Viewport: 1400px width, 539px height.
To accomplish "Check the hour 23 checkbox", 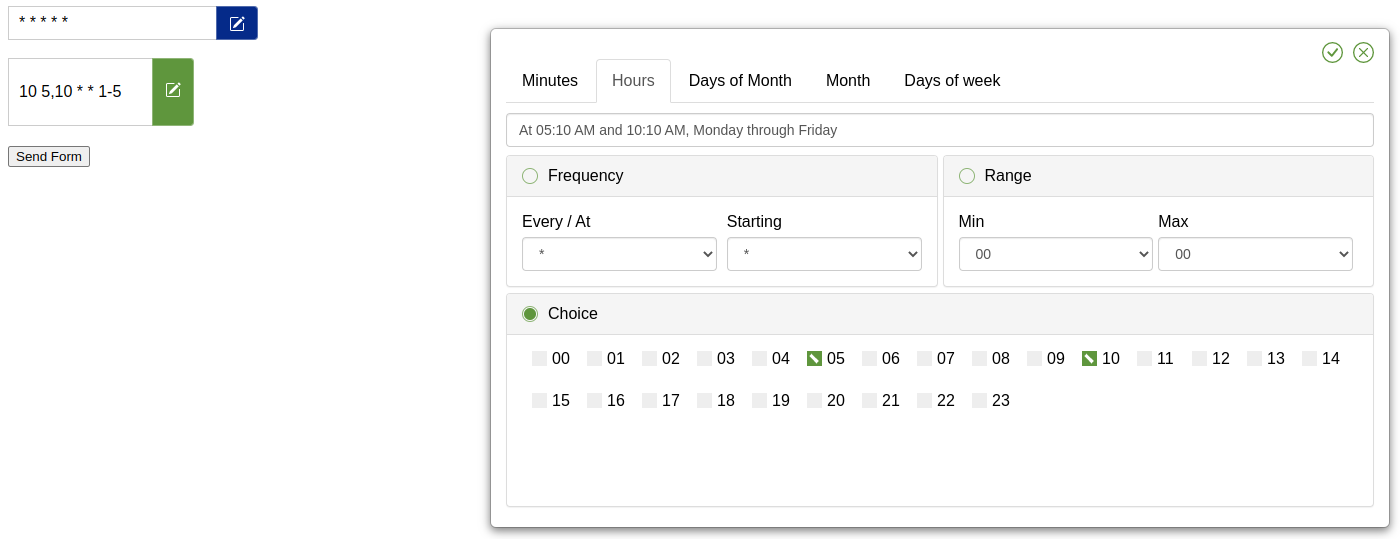I will [x=979, y=401].
